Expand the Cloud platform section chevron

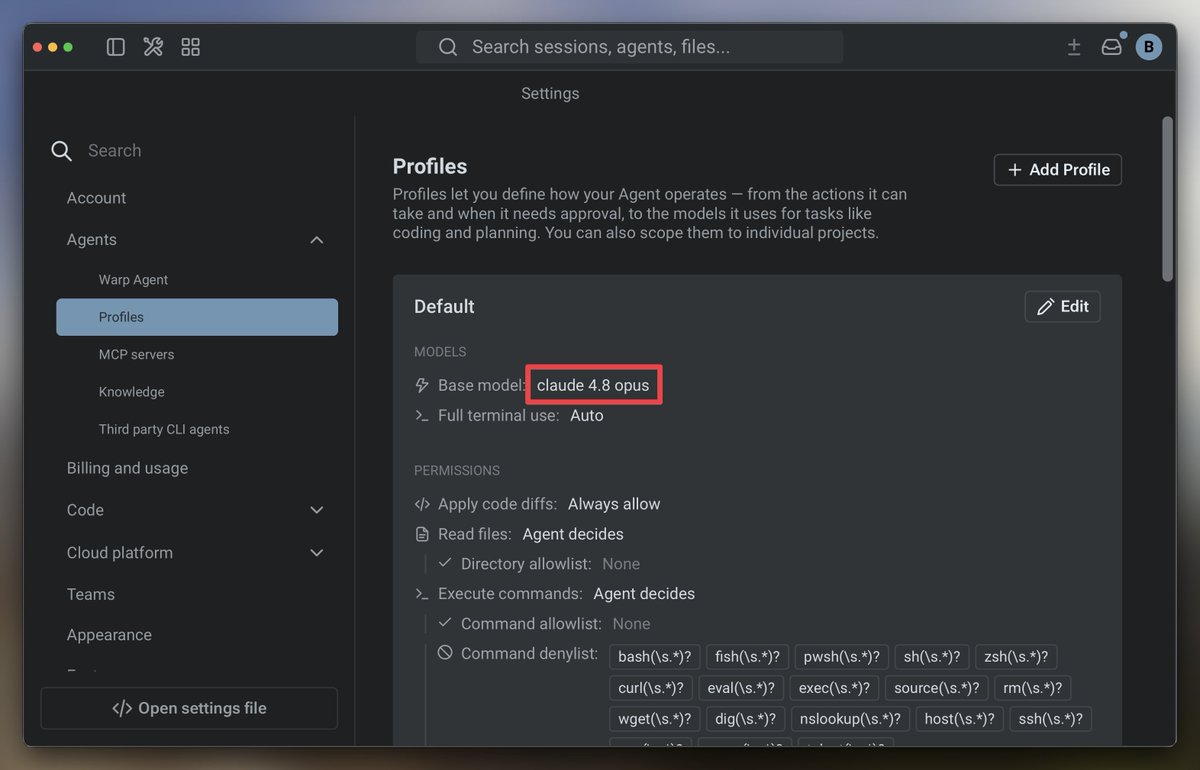(x=317, y=553)
